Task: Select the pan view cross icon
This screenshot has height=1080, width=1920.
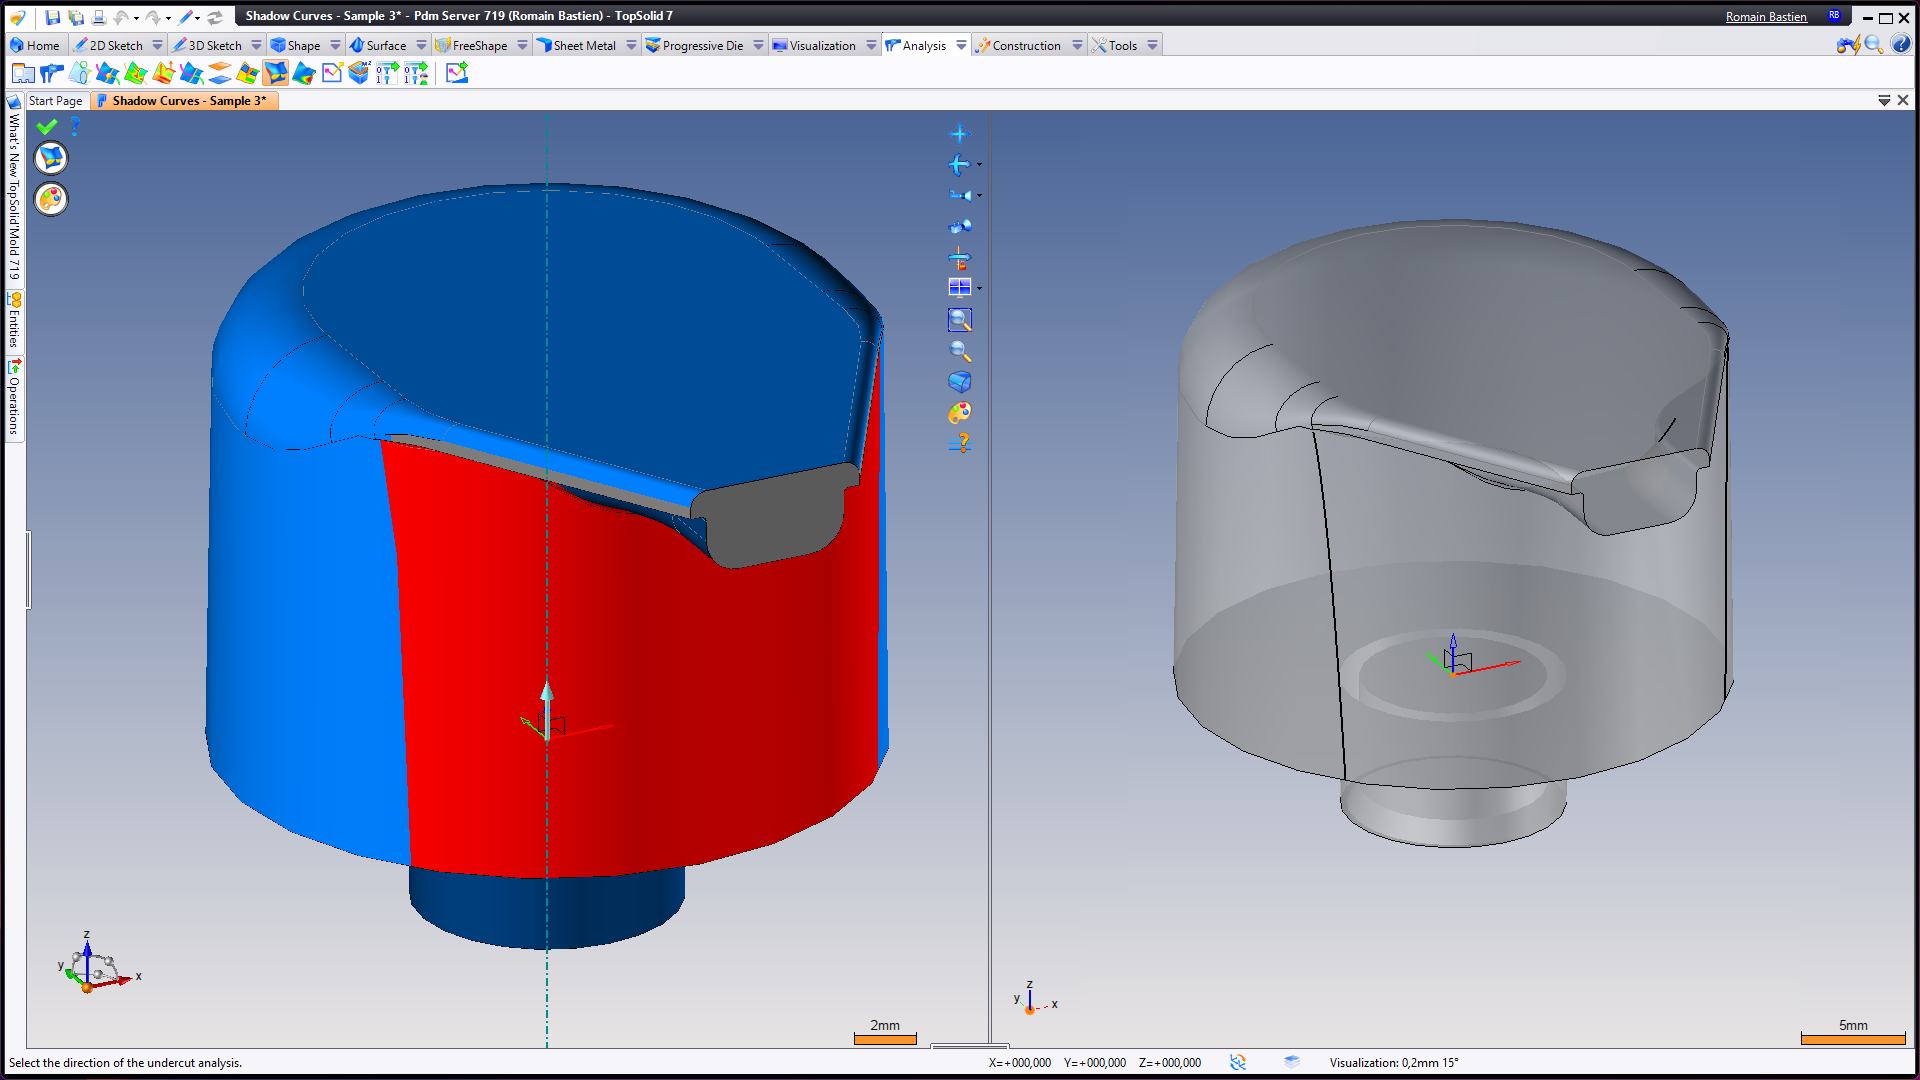Action: pos(959,134)
